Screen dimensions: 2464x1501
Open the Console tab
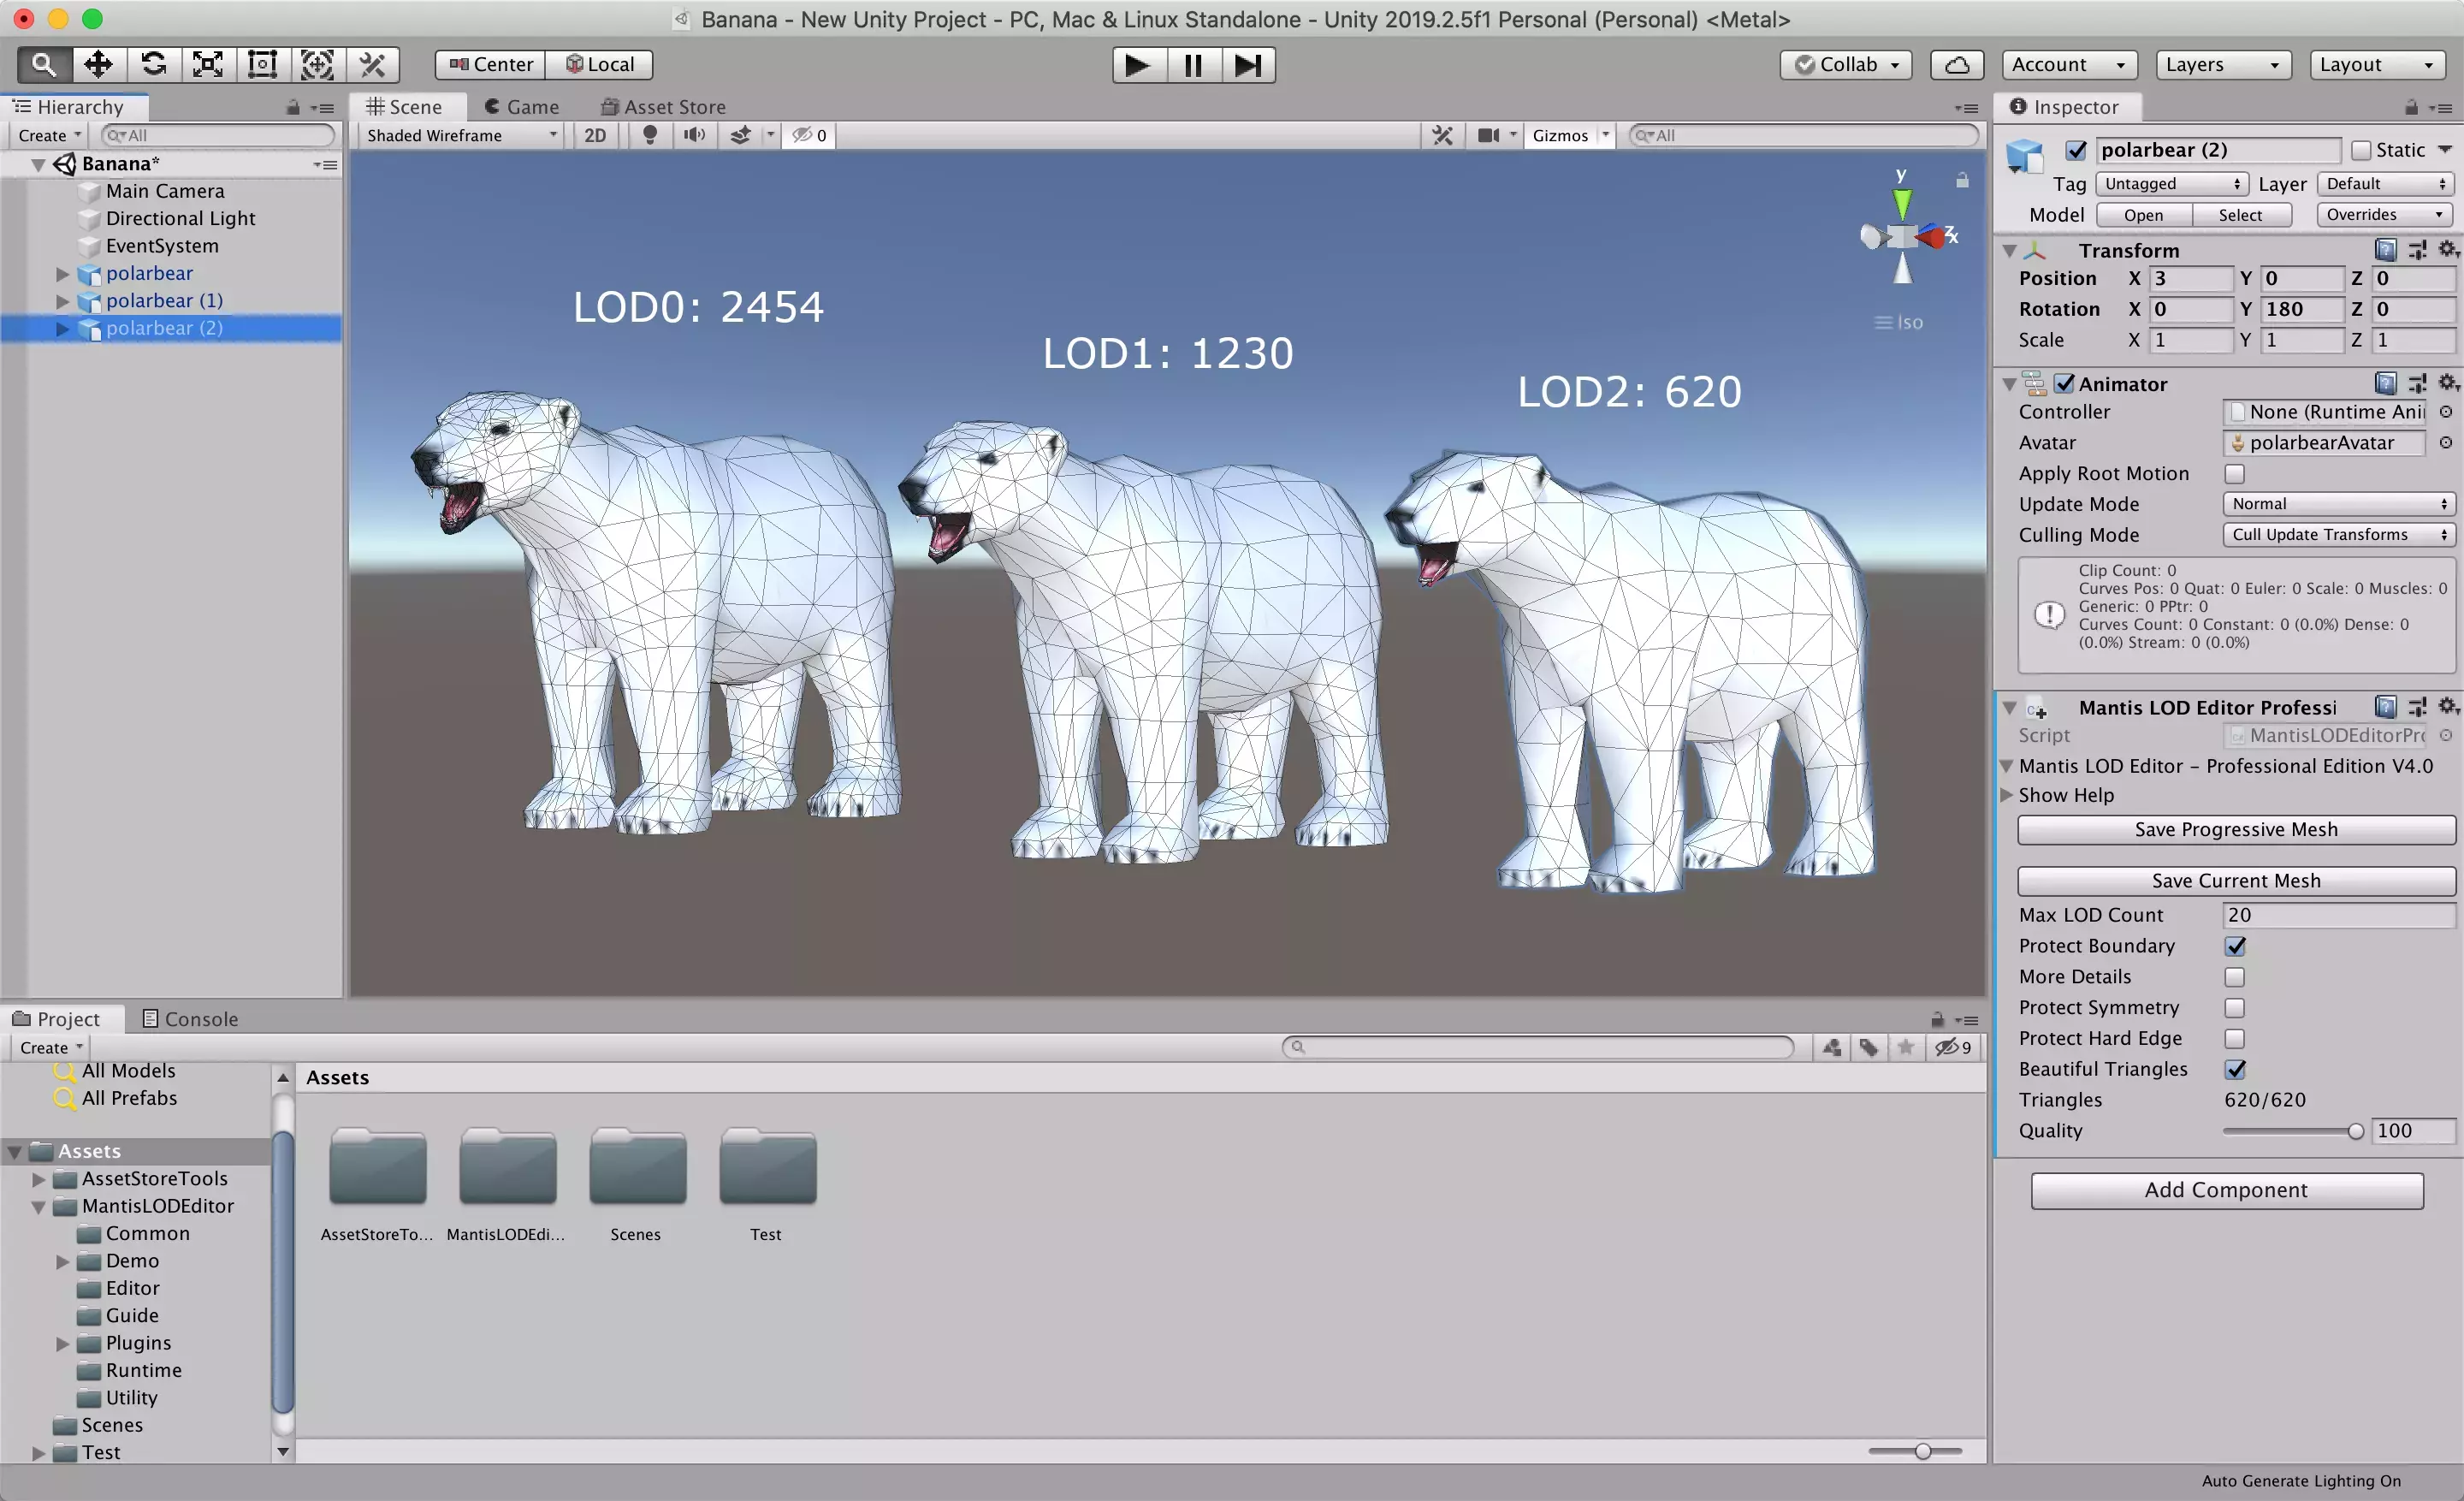190,1019
